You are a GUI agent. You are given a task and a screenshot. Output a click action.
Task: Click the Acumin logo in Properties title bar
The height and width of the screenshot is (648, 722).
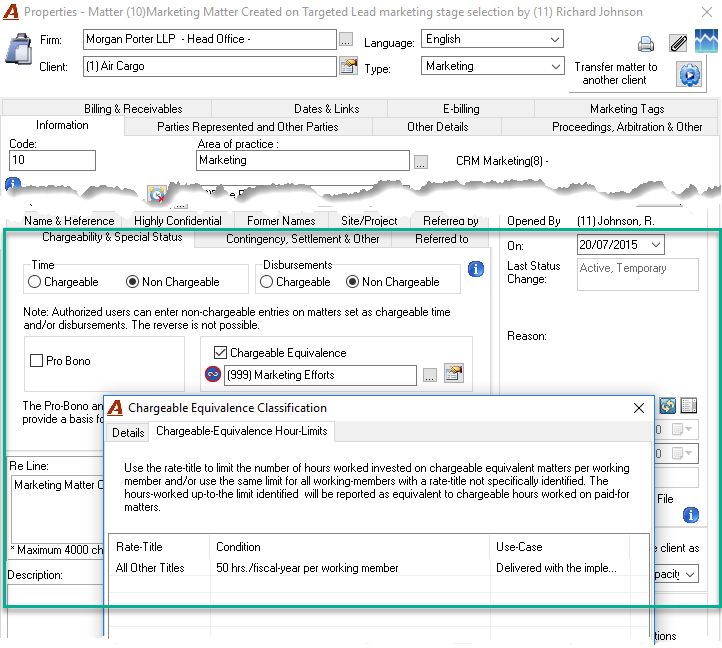click(11, 12)
